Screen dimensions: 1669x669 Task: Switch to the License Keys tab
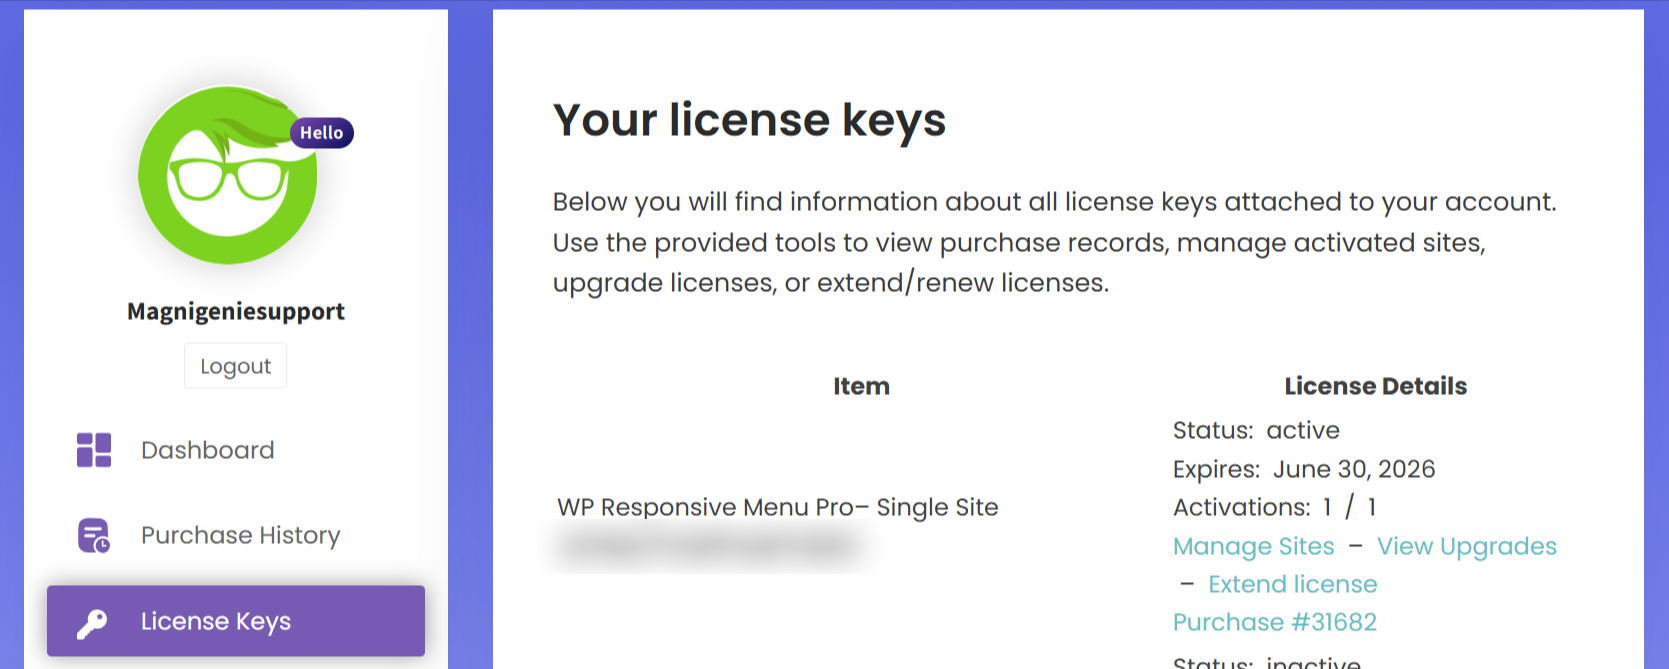click(x=216, y=621)
